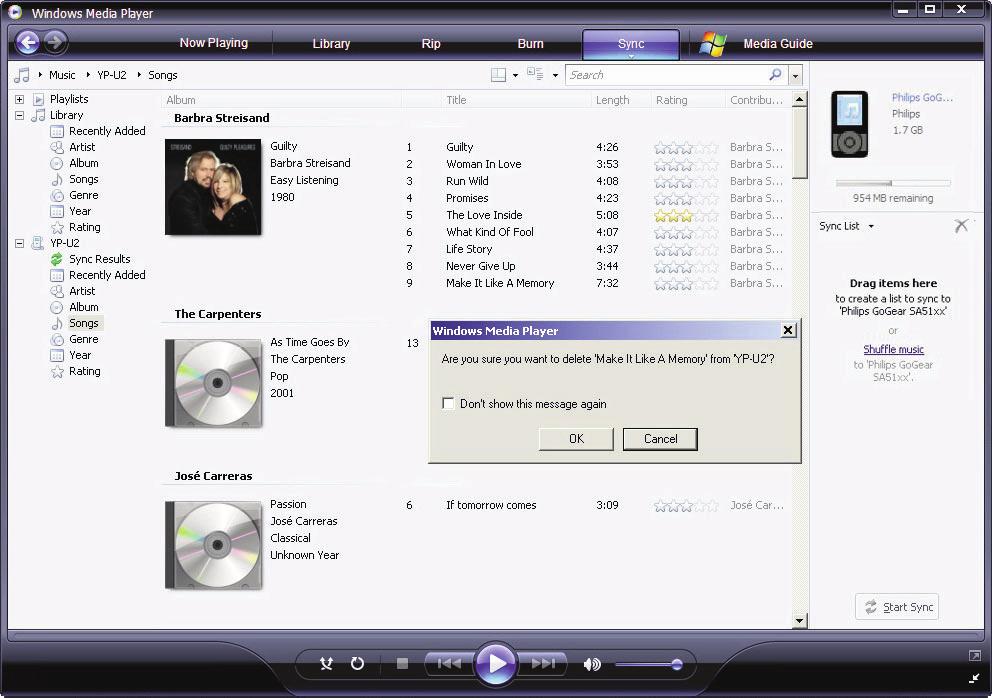Screen dimensions: 992x698
Task: Open the Sync tab menu arrow
Action: [631, 56]
